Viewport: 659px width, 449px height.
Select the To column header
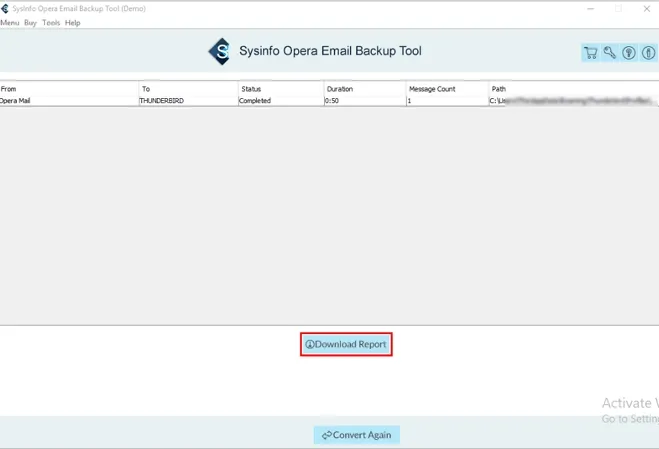tap(189, 89)
